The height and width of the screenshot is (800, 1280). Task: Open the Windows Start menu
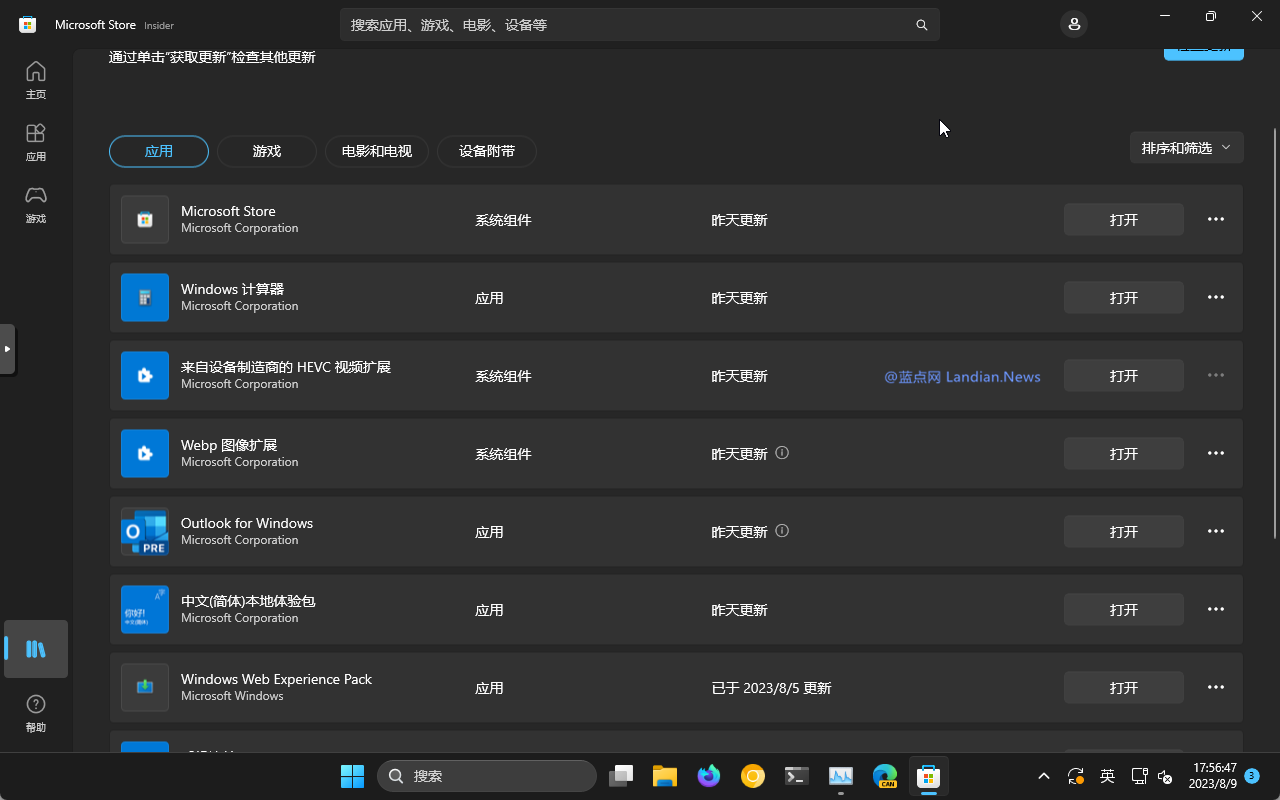click(x=352, y=776)
